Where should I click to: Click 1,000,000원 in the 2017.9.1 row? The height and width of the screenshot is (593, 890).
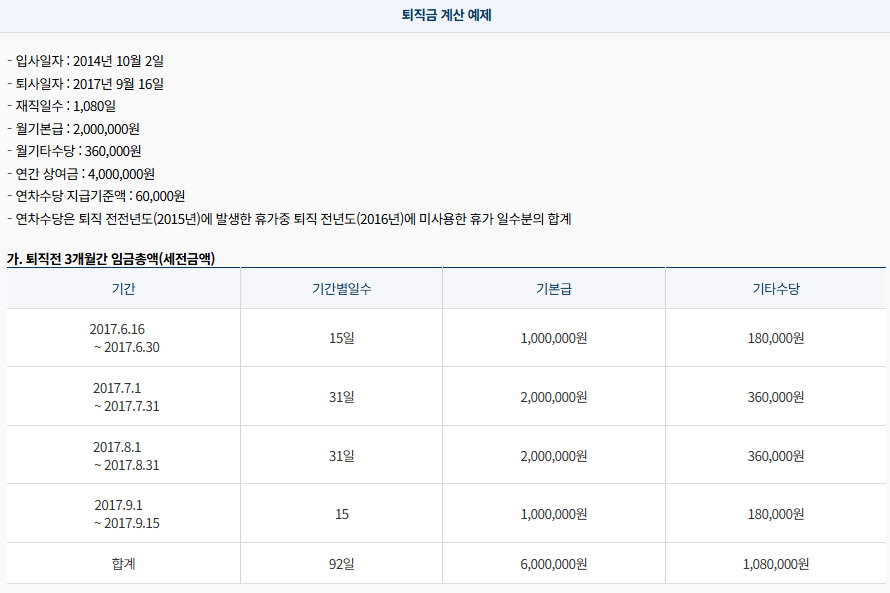[553, 514]
